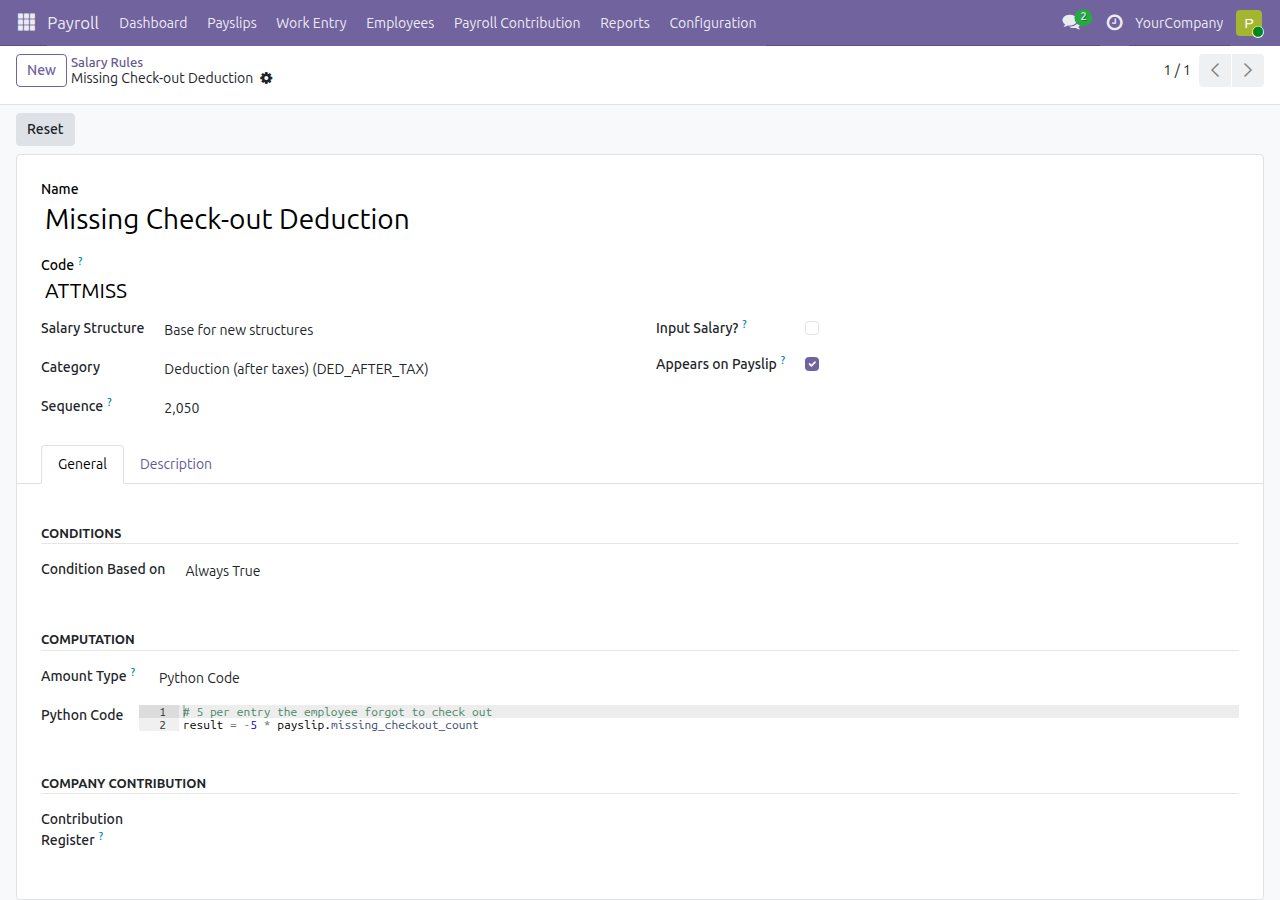
Task: Open the gear actions menu
Action: (266, 78)
